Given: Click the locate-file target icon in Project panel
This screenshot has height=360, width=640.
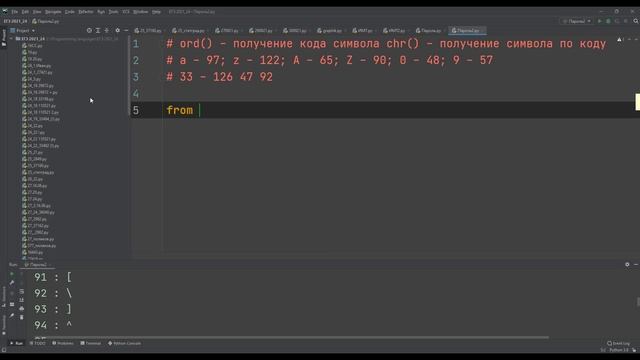Looking at the screenshot, I should point(89,31).
